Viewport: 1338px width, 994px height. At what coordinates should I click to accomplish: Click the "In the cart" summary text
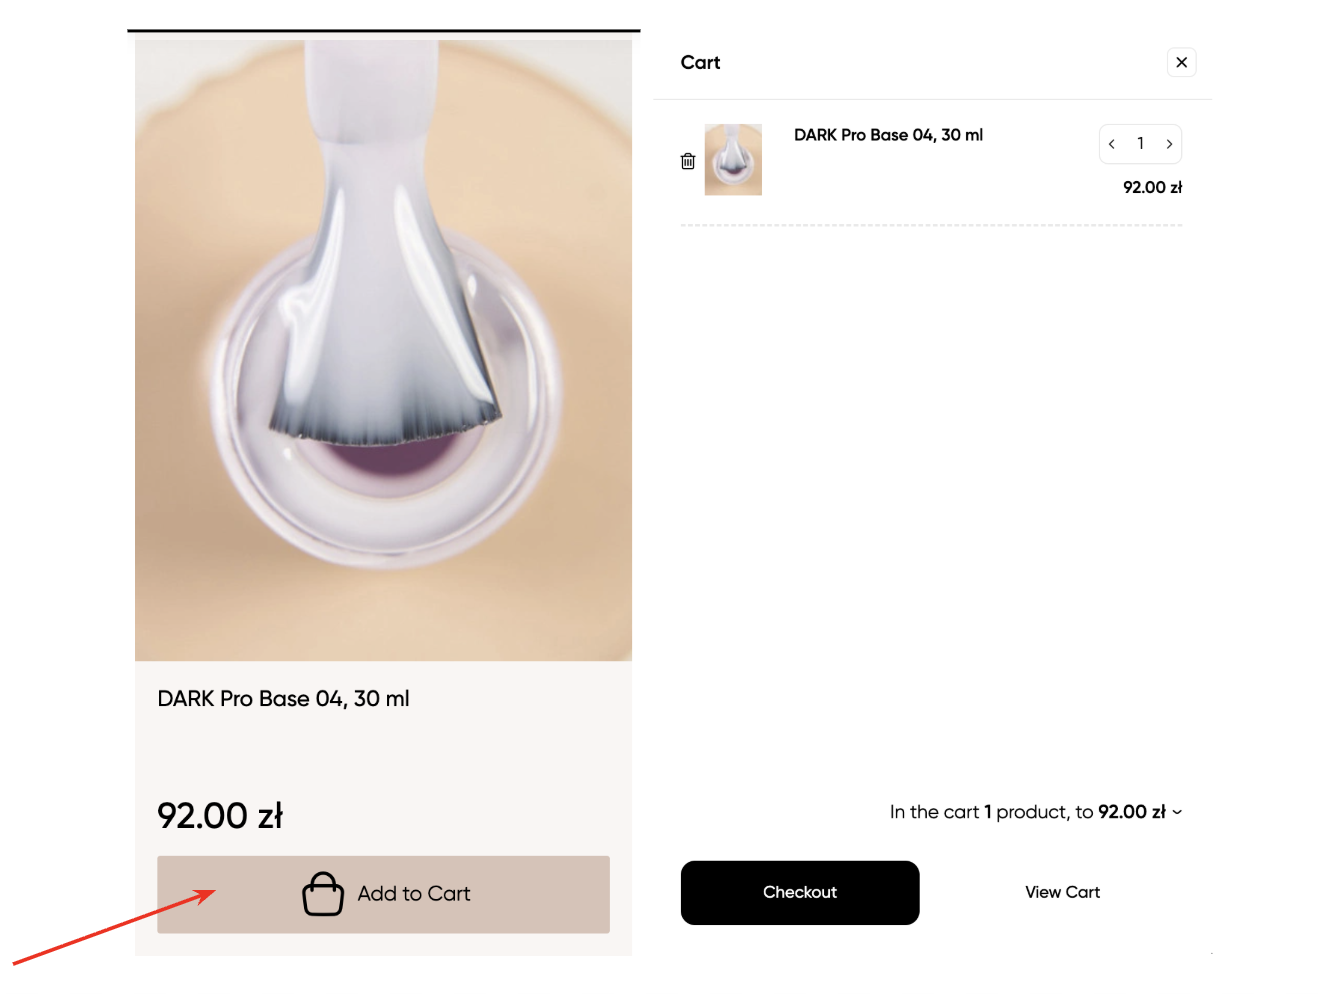click(x=934, y=812)
